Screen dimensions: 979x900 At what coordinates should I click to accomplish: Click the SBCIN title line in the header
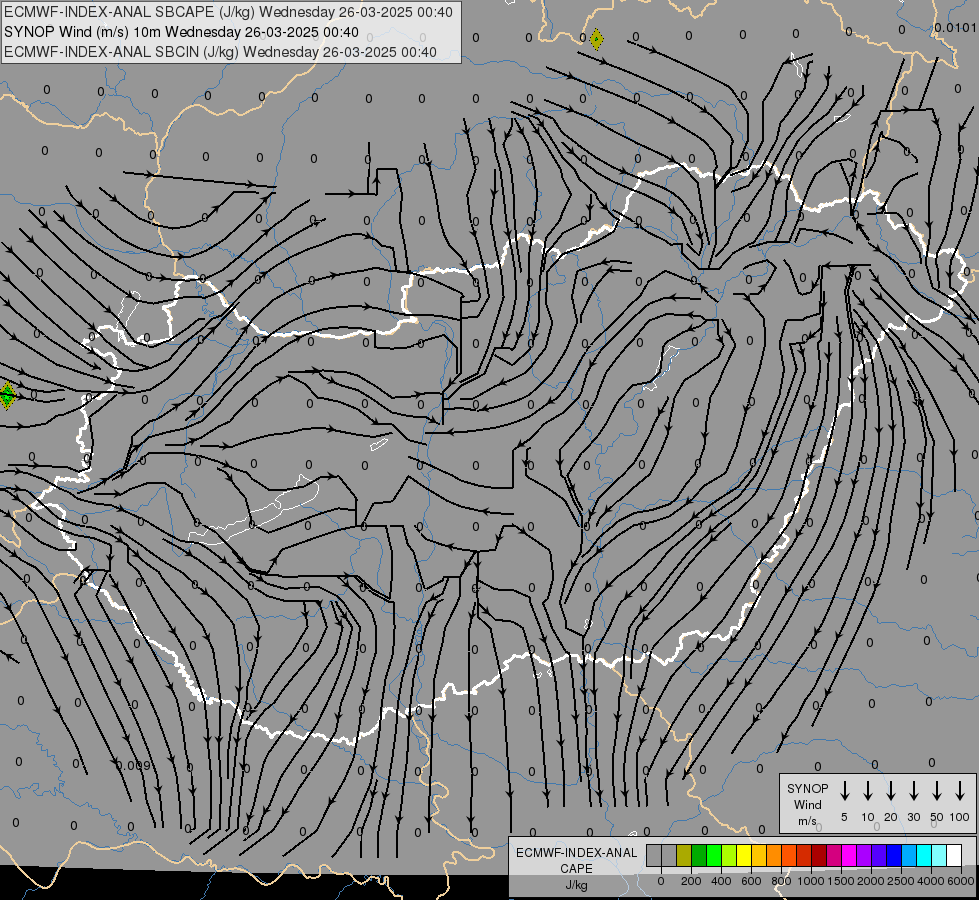click(x=220, y=52)
